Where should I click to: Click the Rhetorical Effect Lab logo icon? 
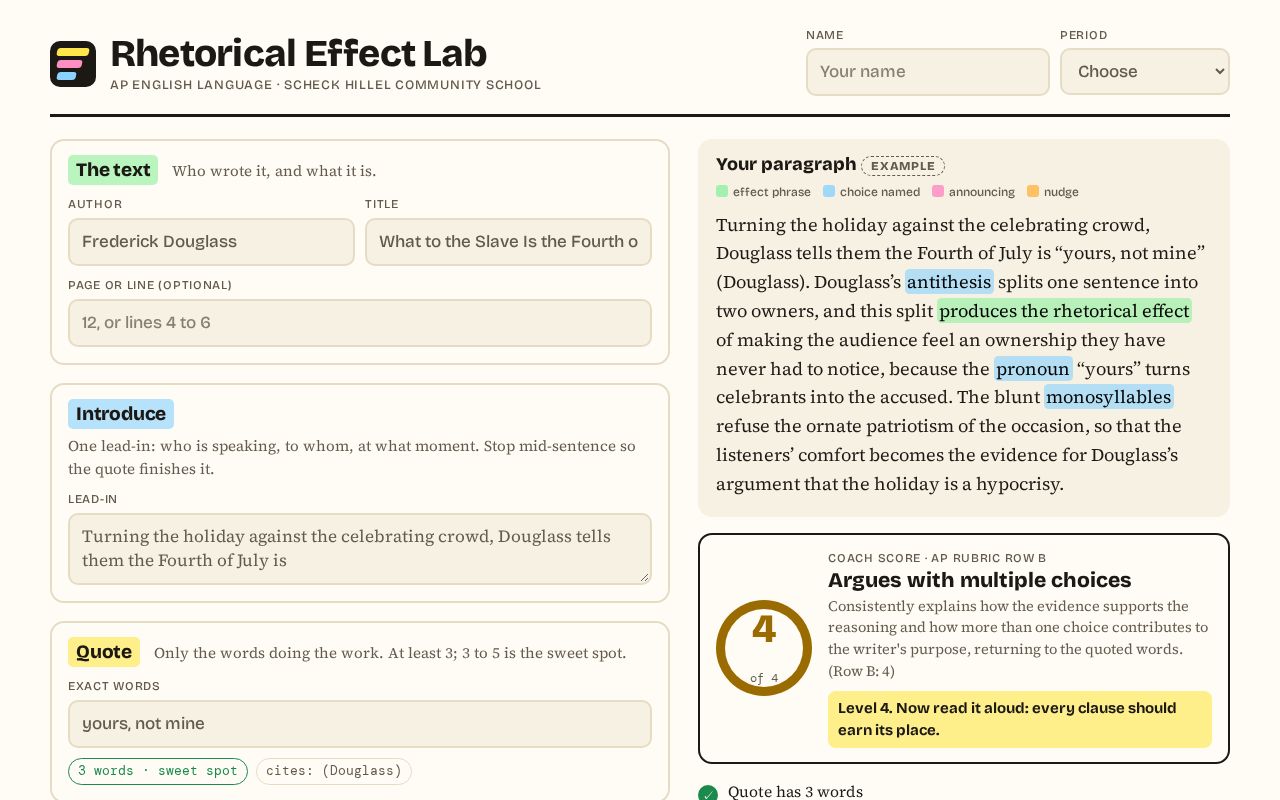tap(73, 64)
